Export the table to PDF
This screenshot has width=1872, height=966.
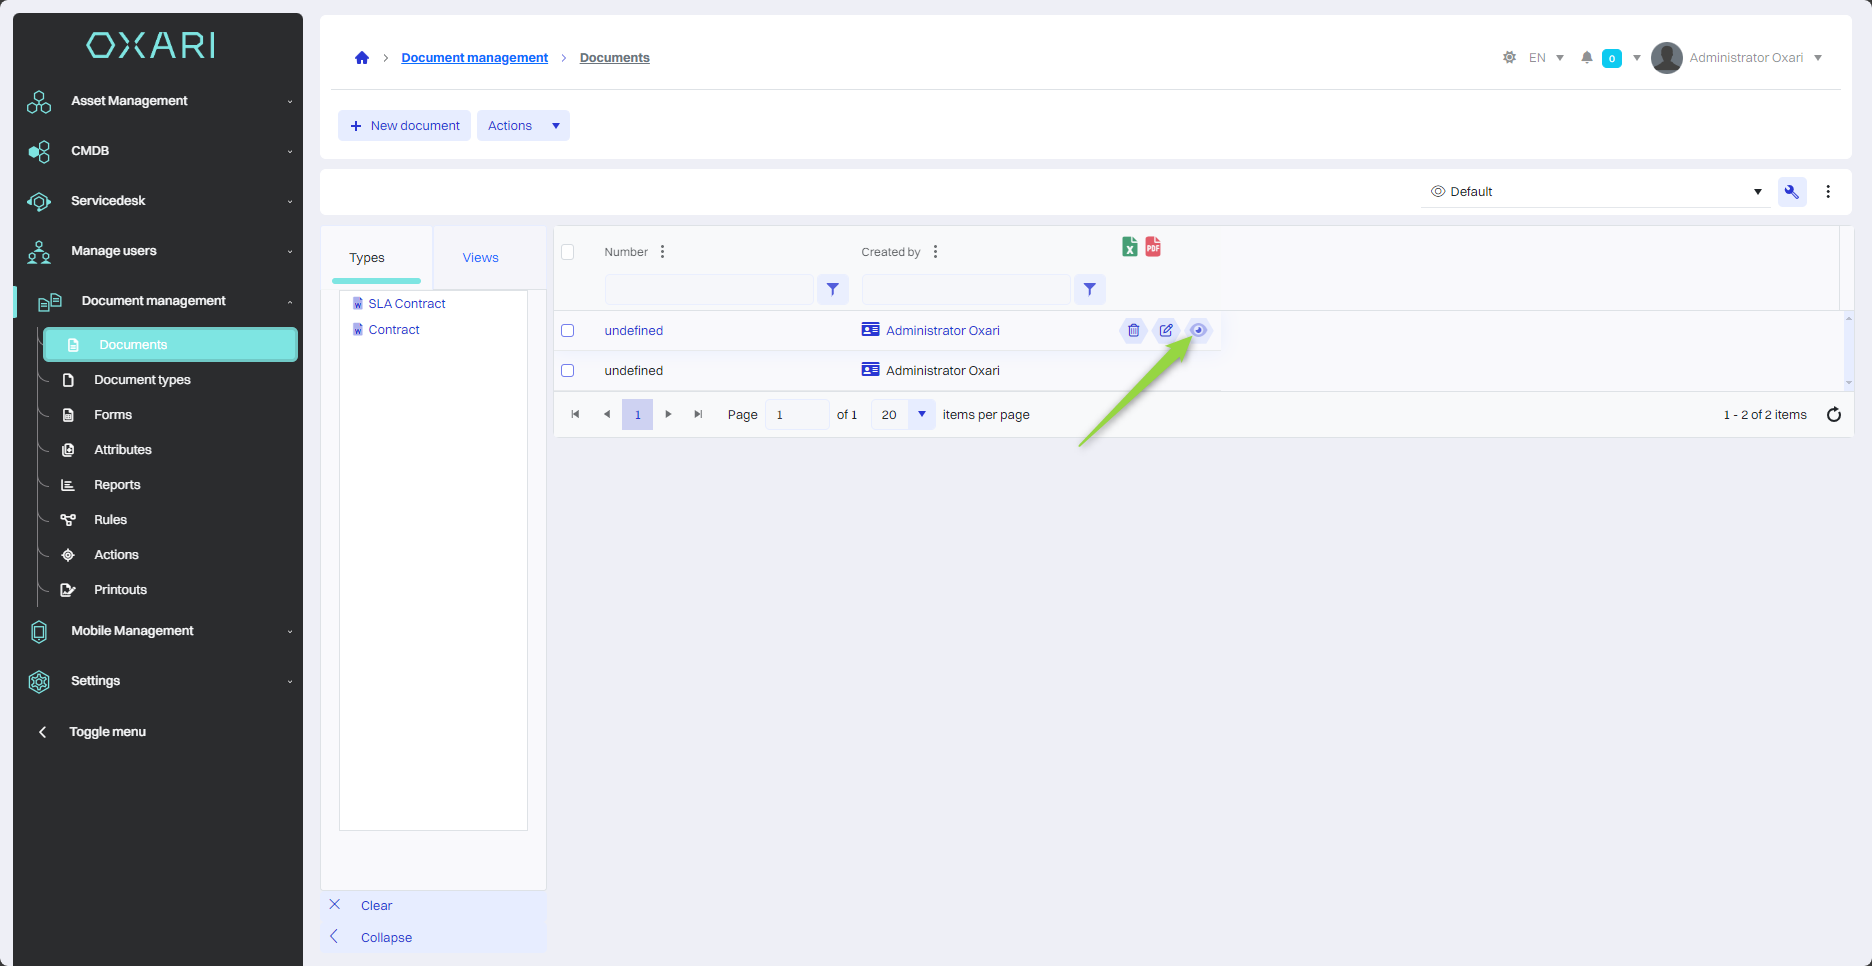1153,247
